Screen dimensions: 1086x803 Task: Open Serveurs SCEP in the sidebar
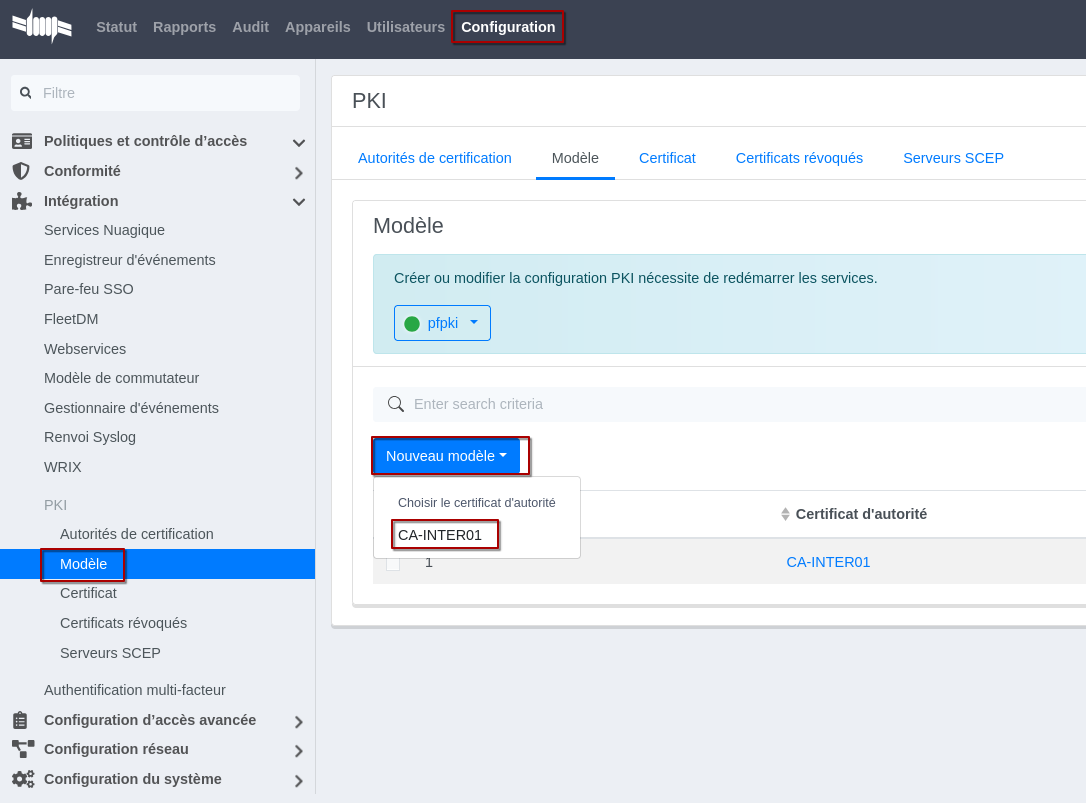click(x=110, y=653)
